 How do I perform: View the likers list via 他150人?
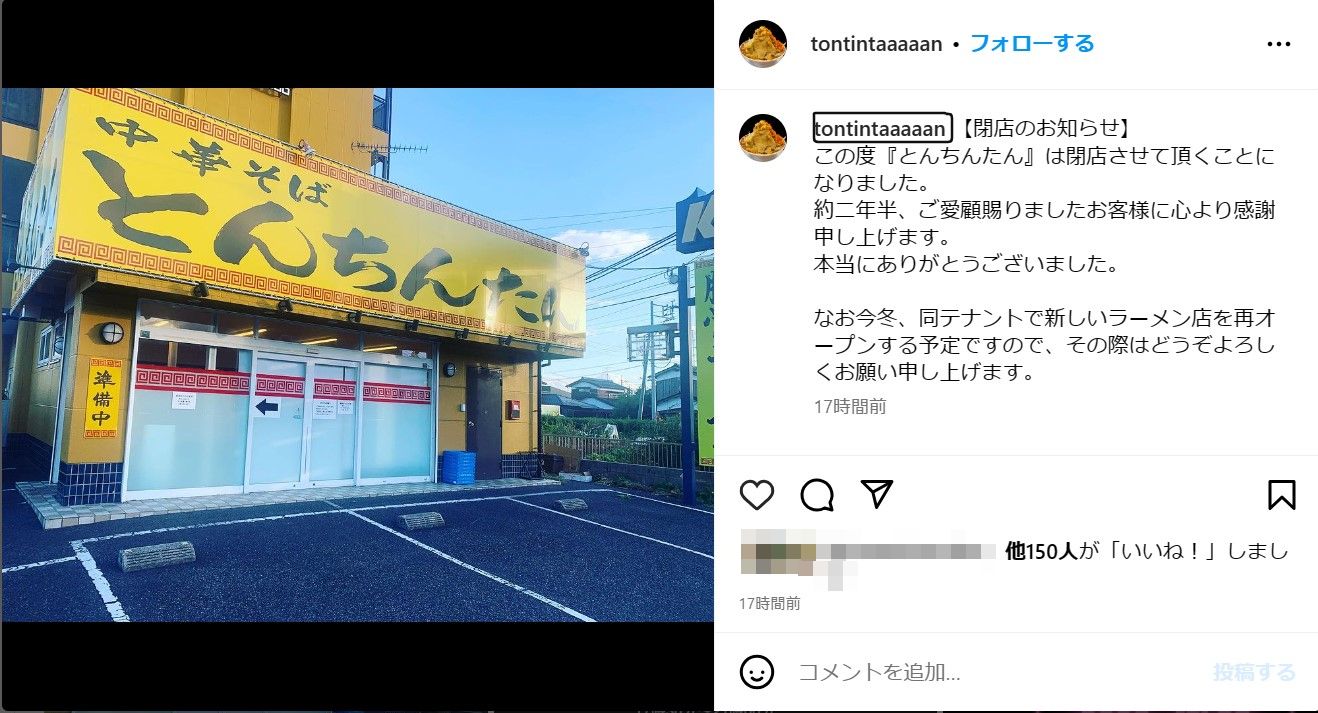(1041, 551)
